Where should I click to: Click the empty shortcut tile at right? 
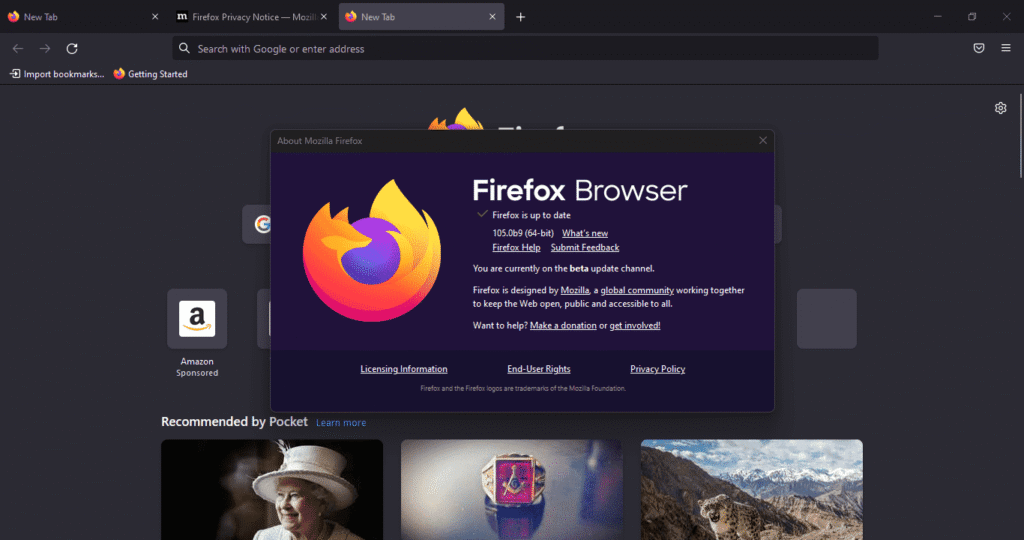[x=827, y=319]
